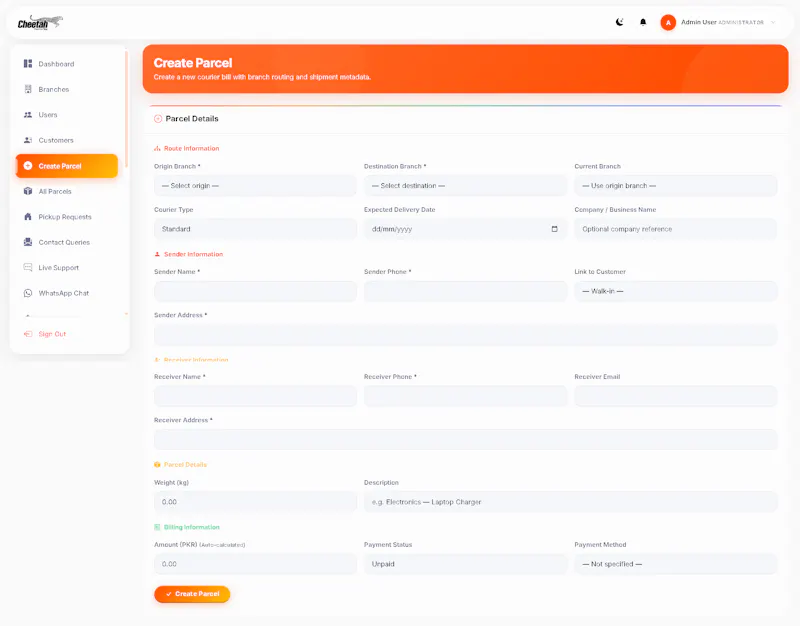Click the Amount (PKR) field

(255, 564)
